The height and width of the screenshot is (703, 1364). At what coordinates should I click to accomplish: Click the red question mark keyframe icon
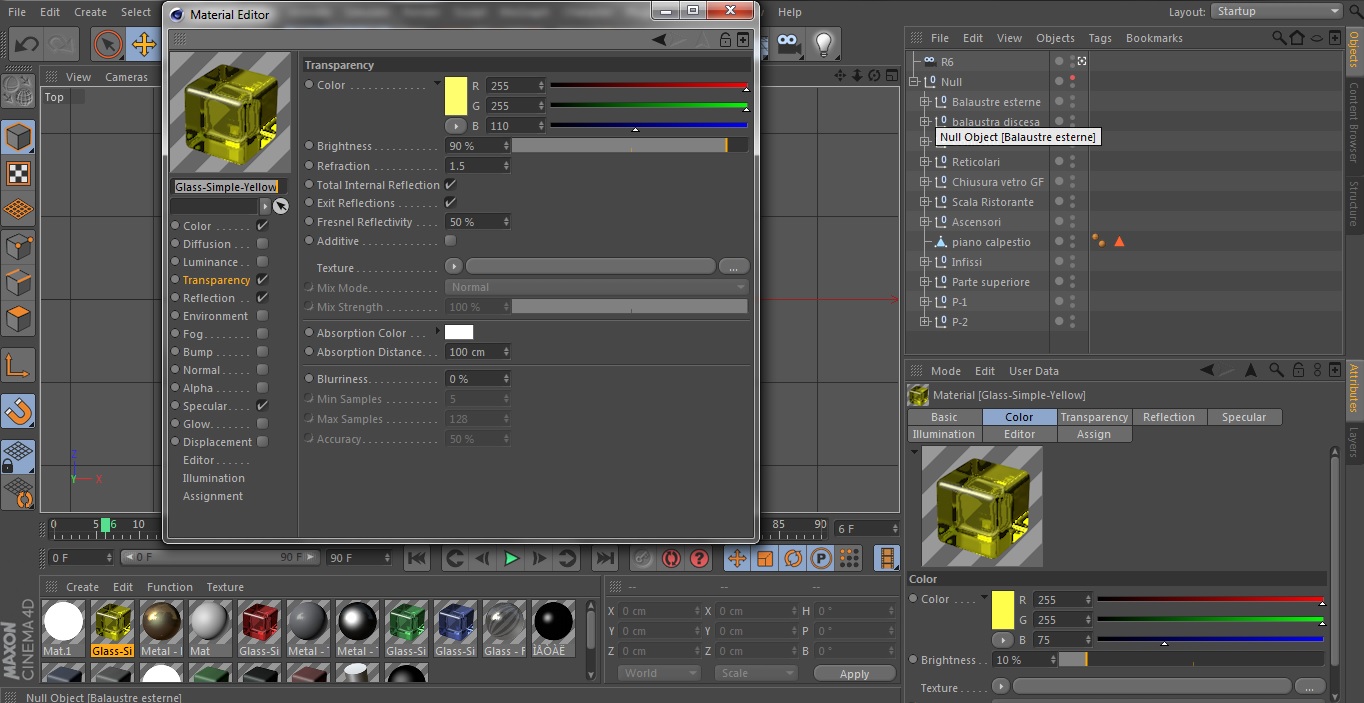tap(699, 558)
